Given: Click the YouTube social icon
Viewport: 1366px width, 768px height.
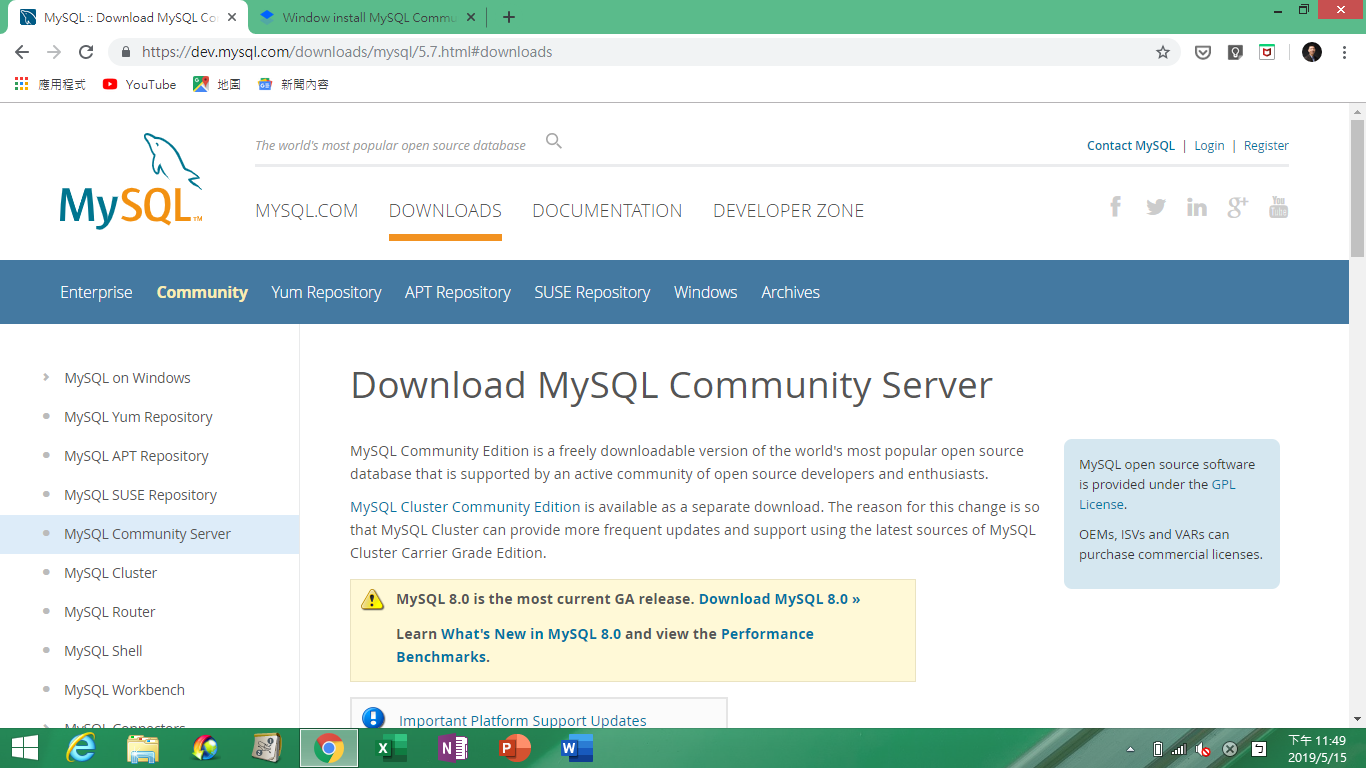Looking at the screenshot, I should 1278,206.
